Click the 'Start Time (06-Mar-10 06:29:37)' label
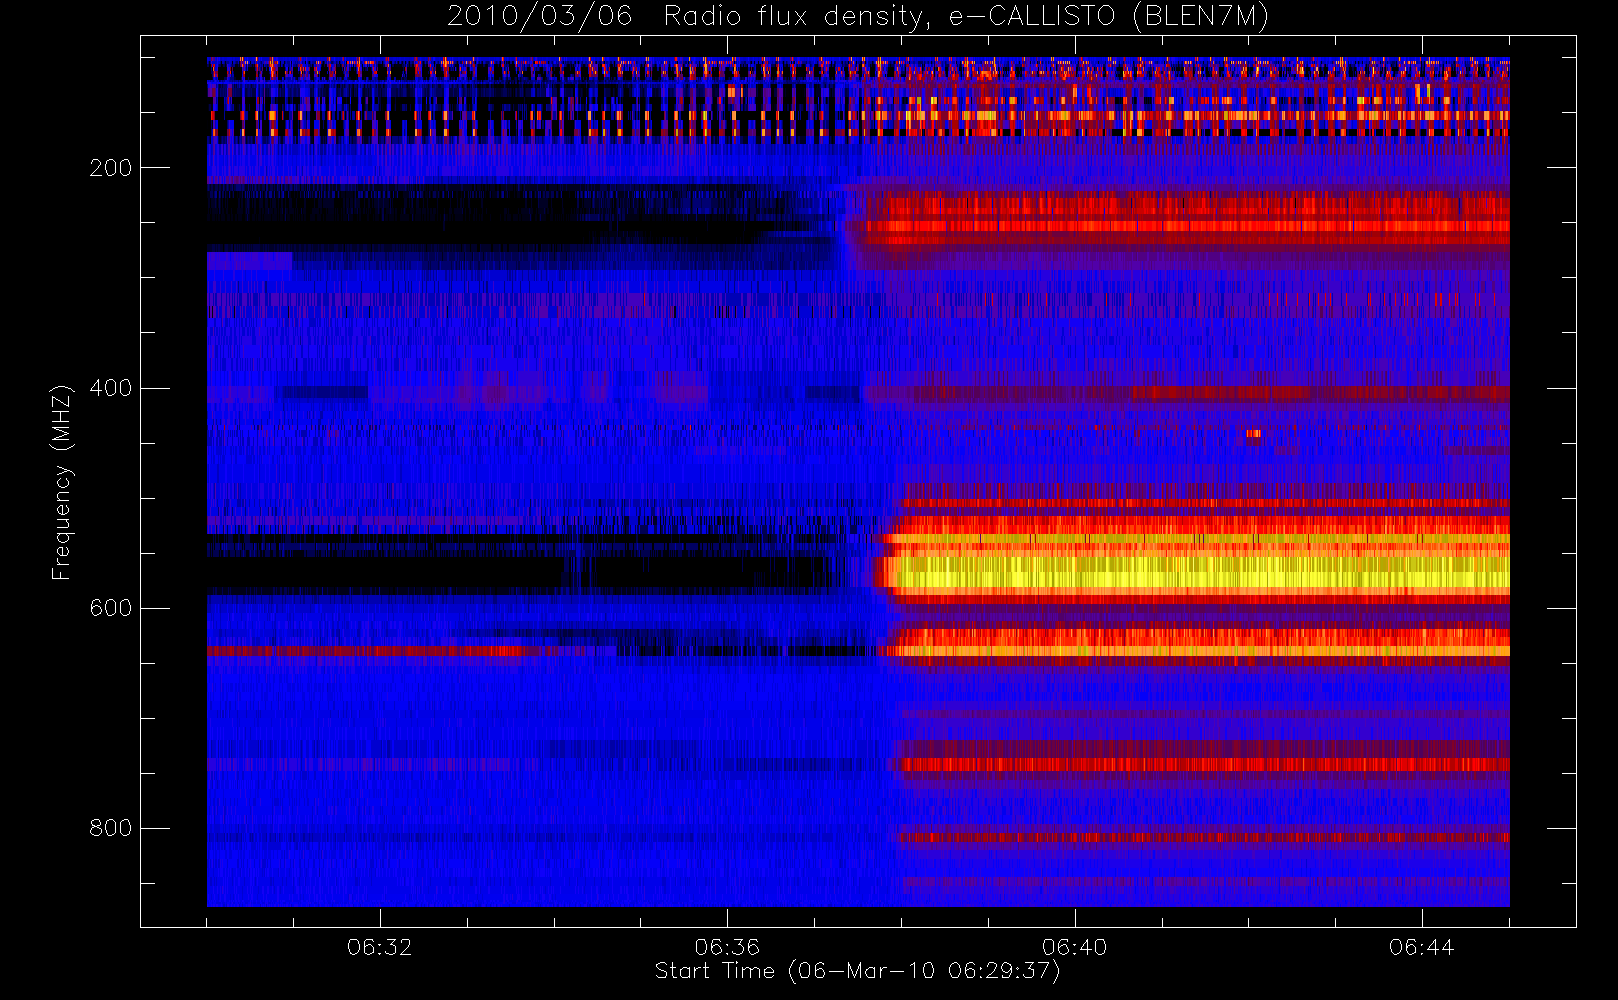1618x1000 pixels. pyautogui.click(x=857, y=971)
